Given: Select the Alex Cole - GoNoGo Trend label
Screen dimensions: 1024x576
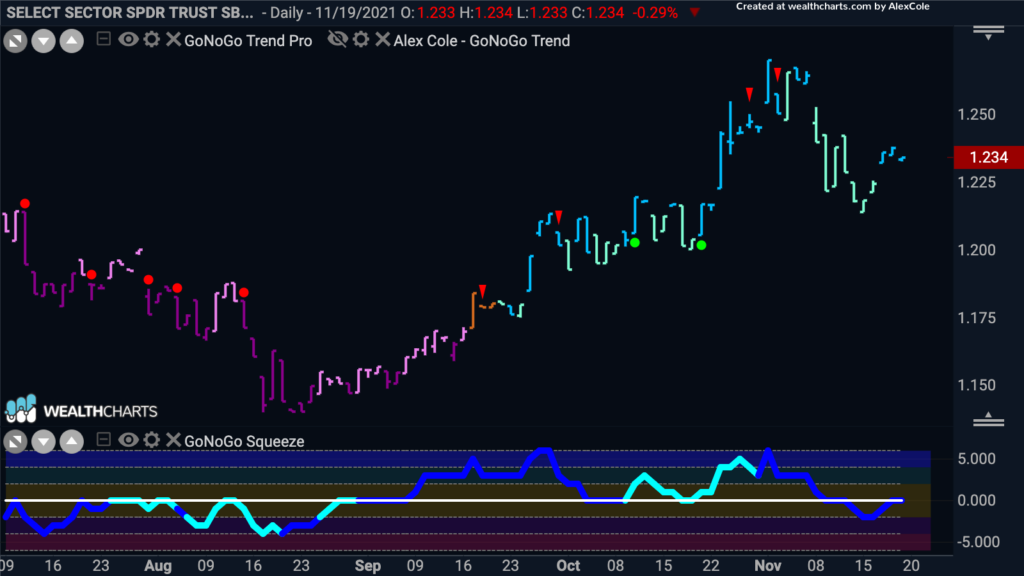Looking at the screenshot, I should tap(481, 40).
